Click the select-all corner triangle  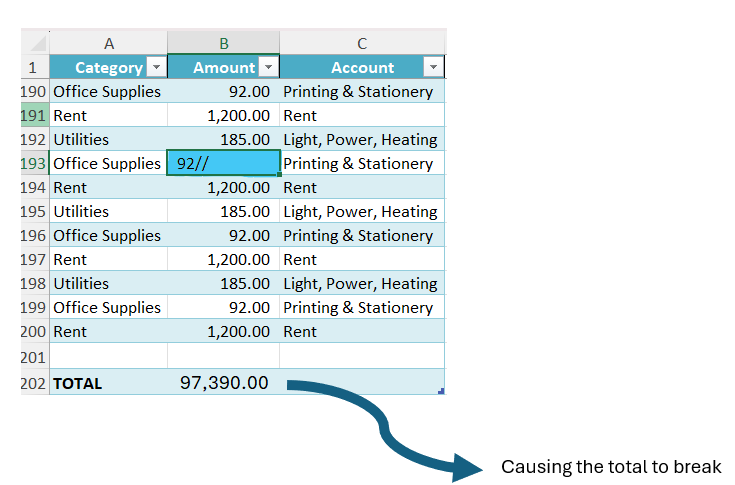pyautogui.click(x=38, y=43)
